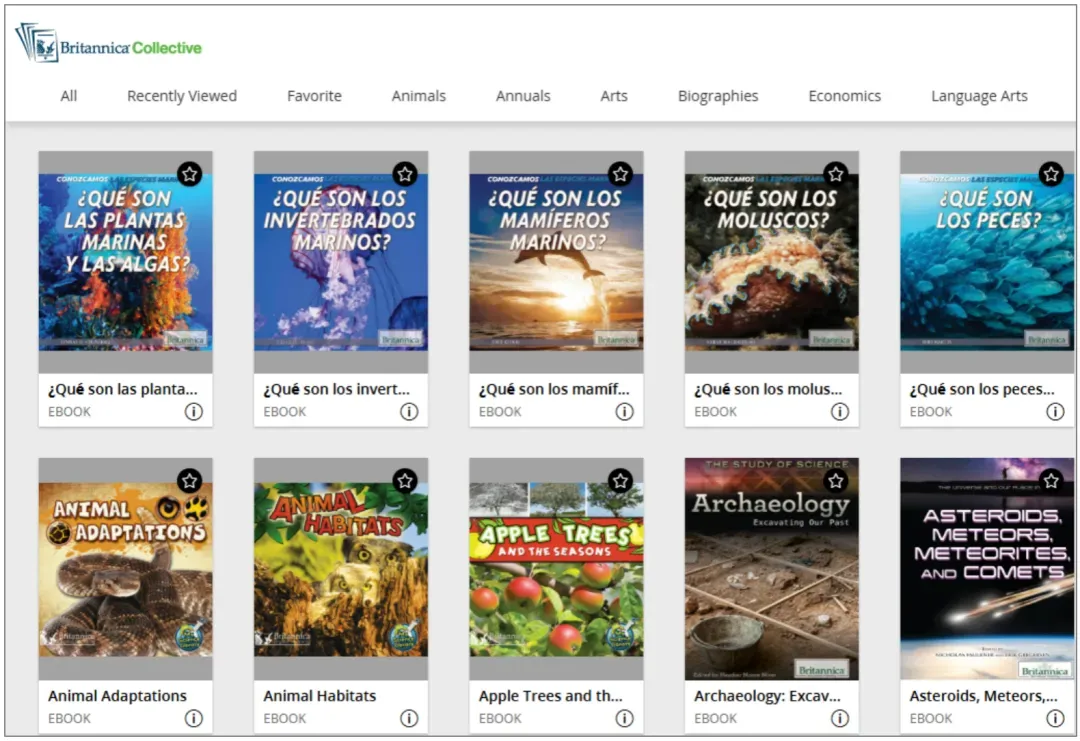Open info icon for Archaeology ebook

coord(840,718)
